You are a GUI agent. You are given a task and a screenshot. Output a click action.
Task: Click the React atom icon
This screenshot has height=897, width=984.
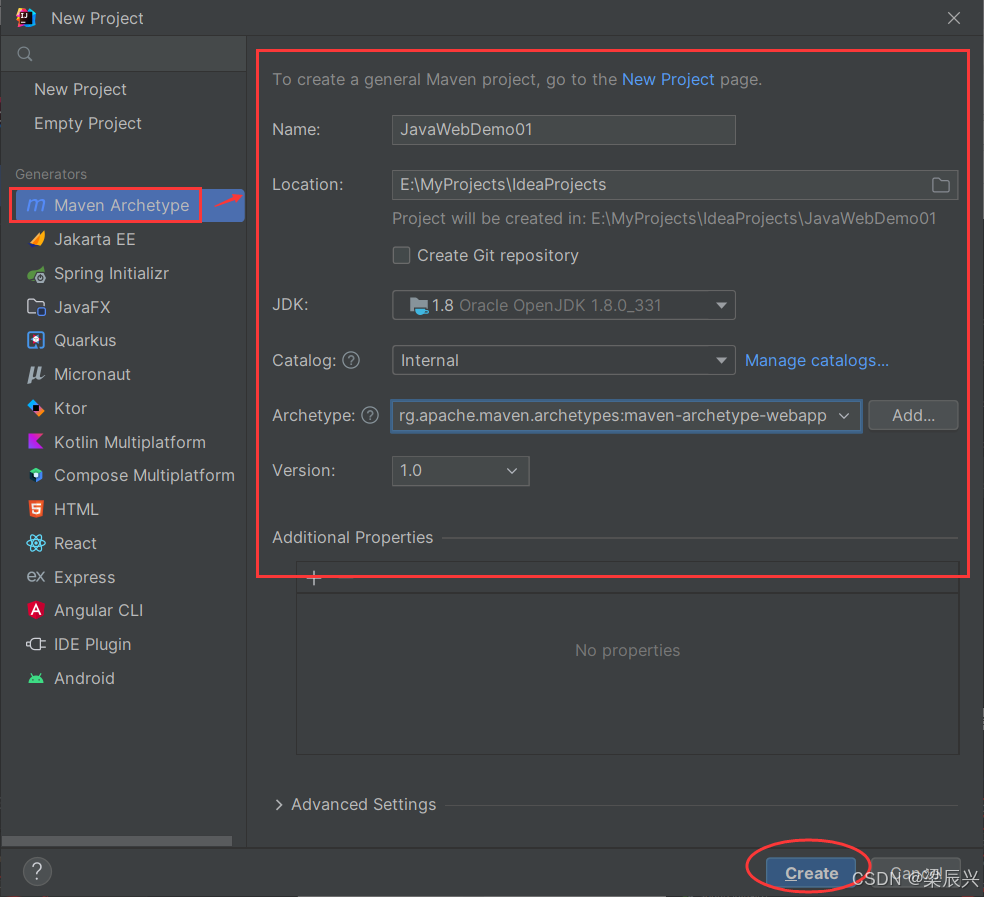point(36,544)
